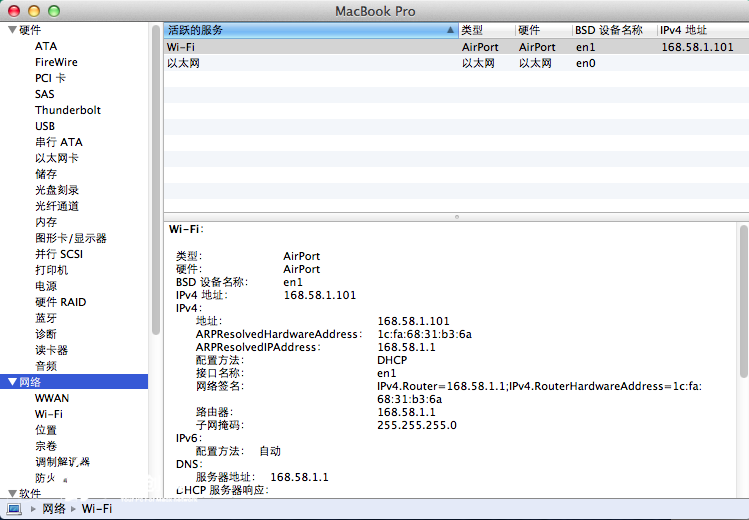Click Wi-Fi in the bottom path bar
Screen dimensions: 749x520
pos(97,509)
